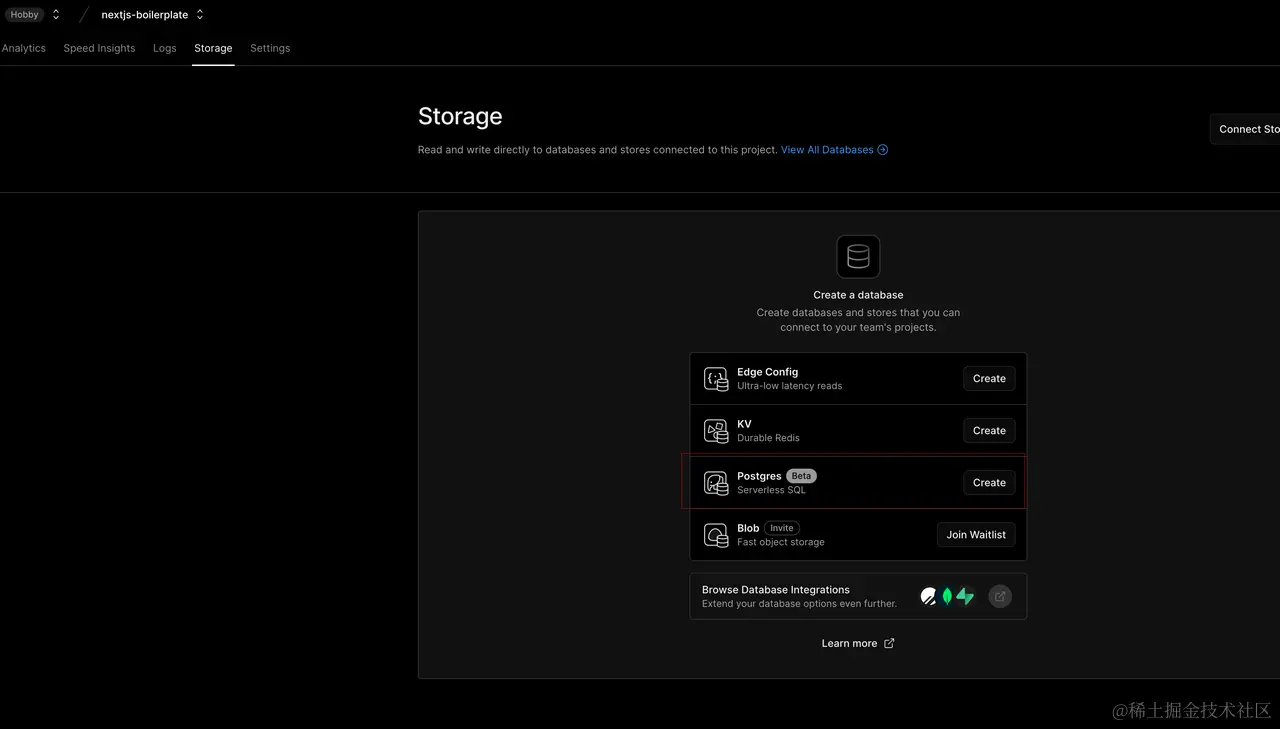Switch to the Speed Insights tab
This screenshot has height=729, width=1280.
click(99, 48)
